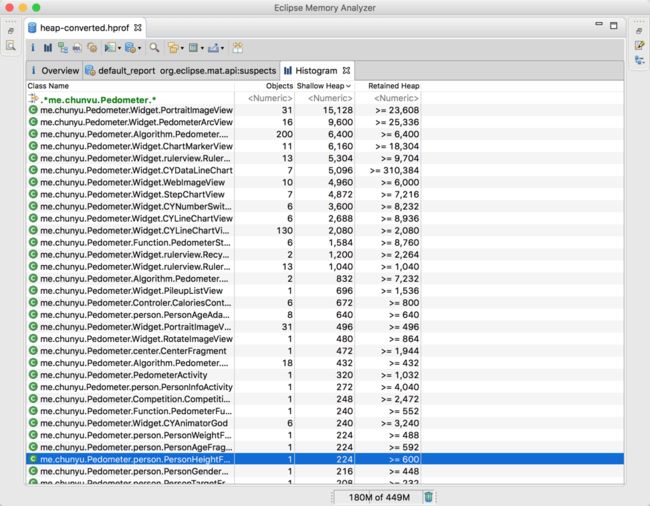This screenshot has width=650, height=506.
Task: Click the heap-converted.hprof database icon
Action: click(x=32, y=28)
